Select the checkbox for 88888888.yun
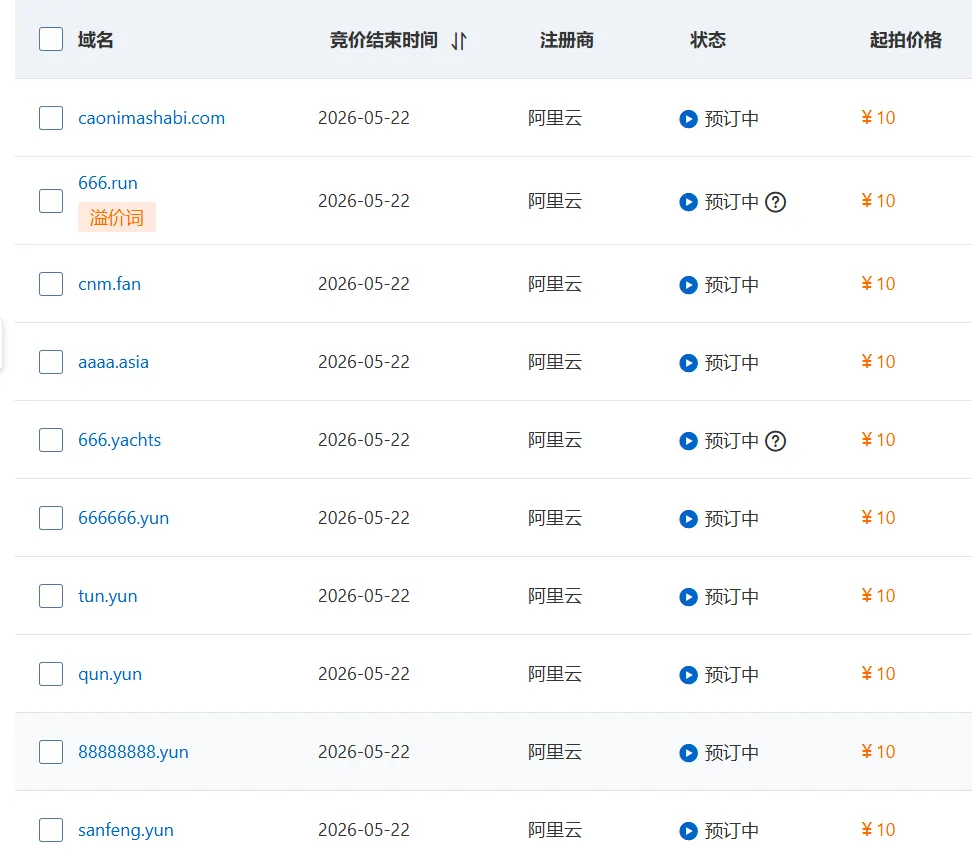This screenshot has height=867, width=972. click(51, 752)
